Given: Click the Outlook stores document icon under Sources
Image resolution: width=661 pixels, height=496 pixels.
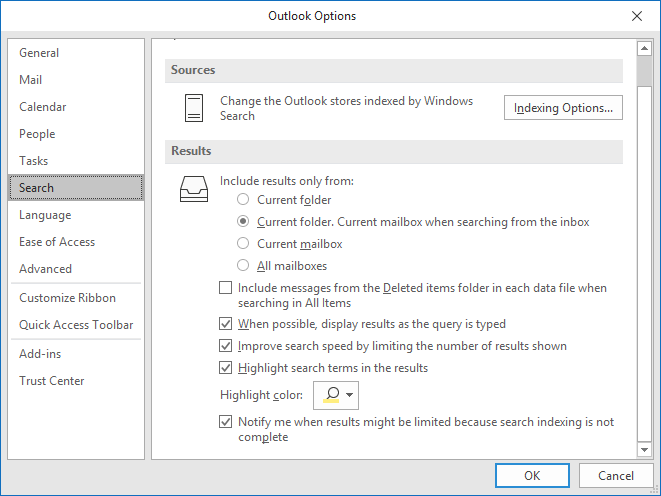Looking at the screenshot, I should (x=194, y=108).
